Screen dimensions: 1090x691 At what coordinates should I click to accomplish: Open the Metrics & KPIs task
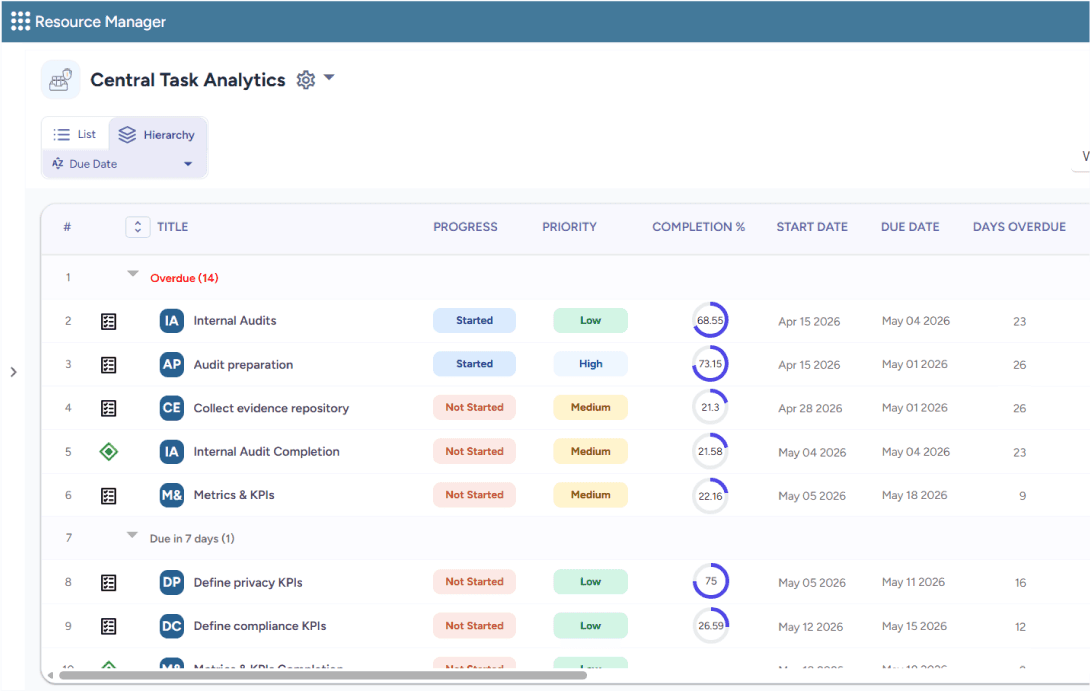tap(234, 495)
